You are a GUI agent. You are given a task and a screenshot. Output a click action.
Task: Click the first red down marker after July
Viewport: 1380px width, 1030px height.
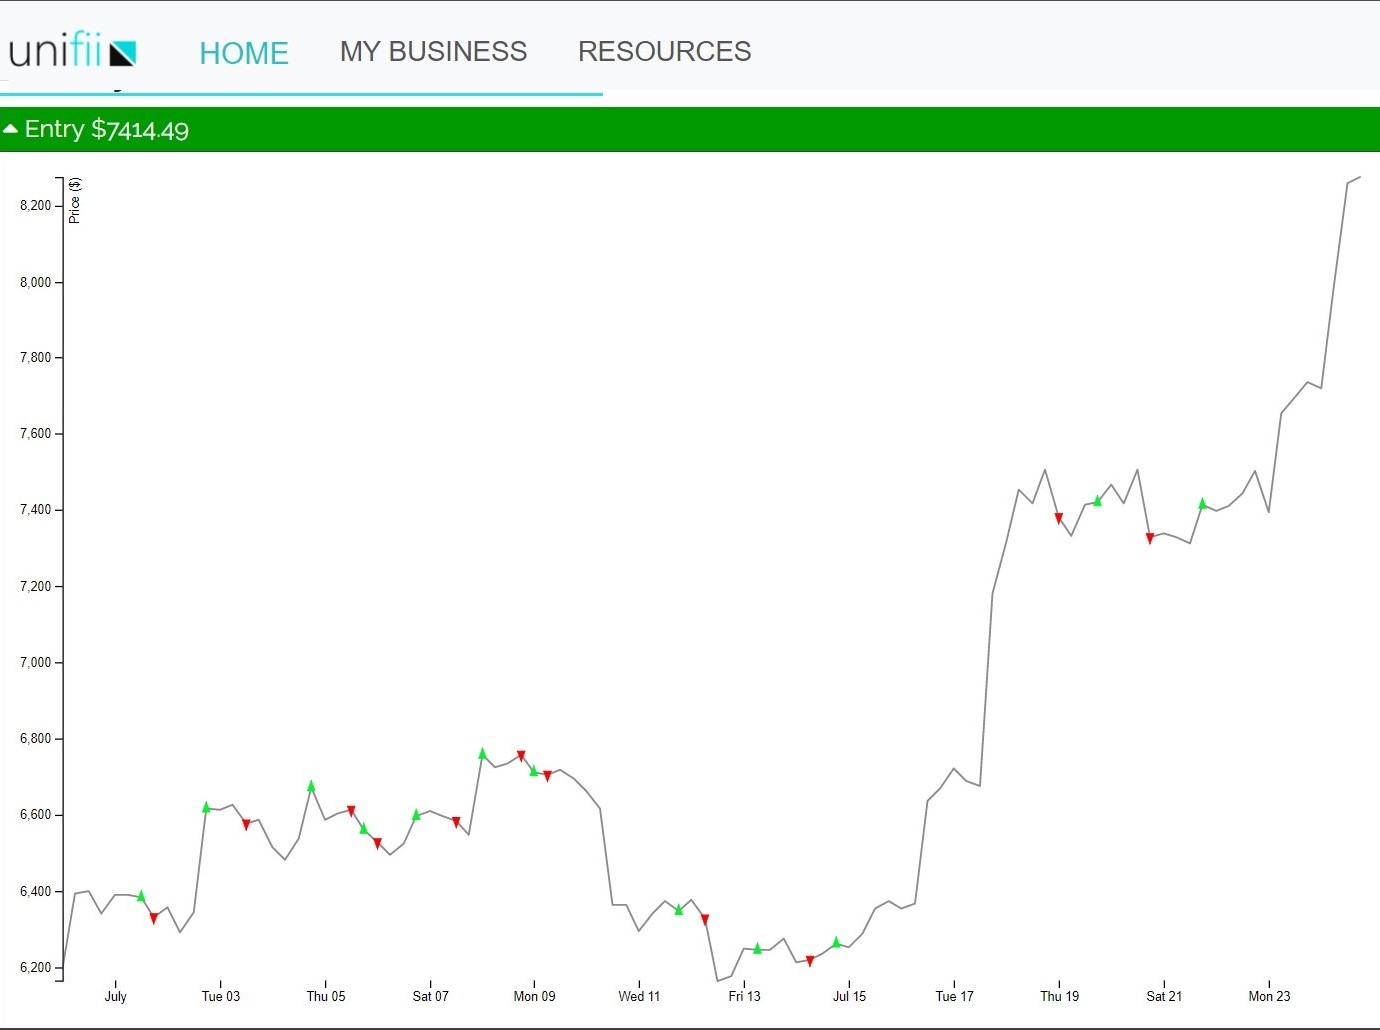[154, 918]
